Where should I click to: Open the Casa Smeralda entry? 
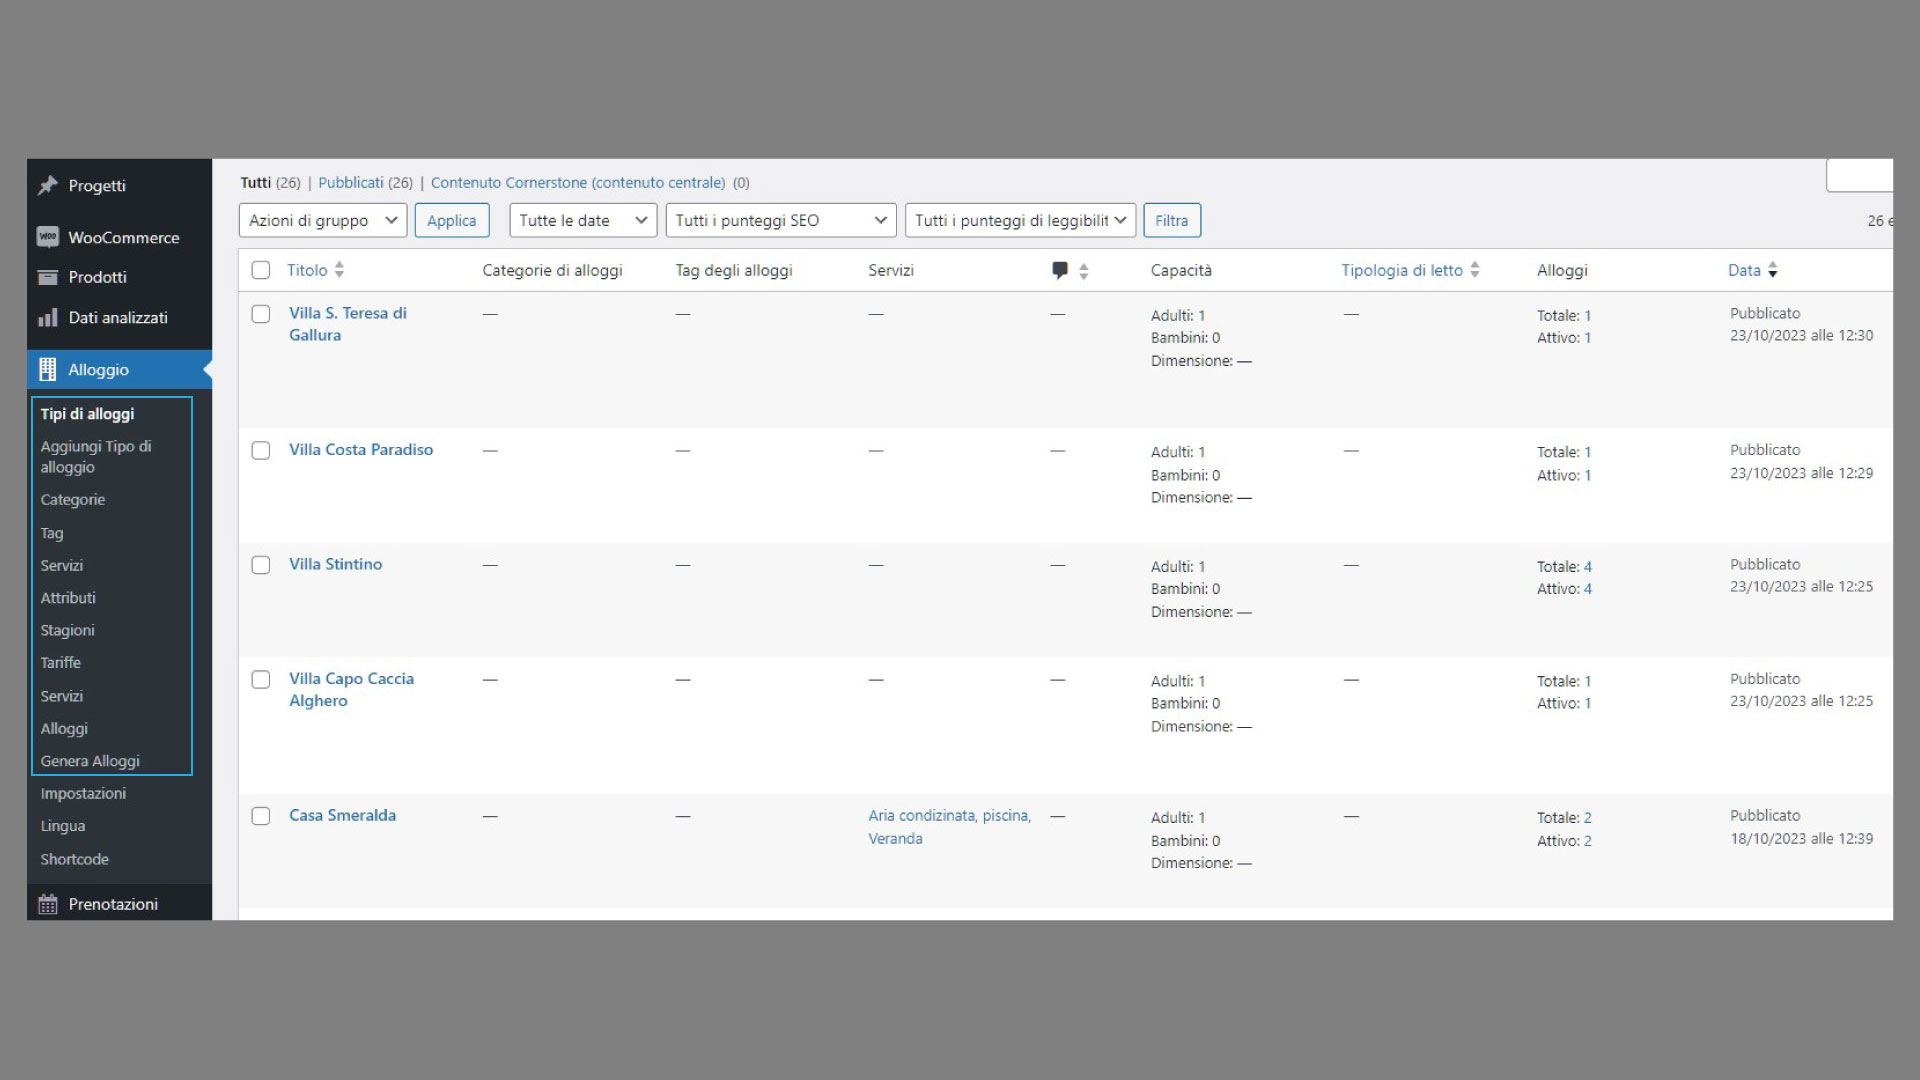click(x=343, y=815)
